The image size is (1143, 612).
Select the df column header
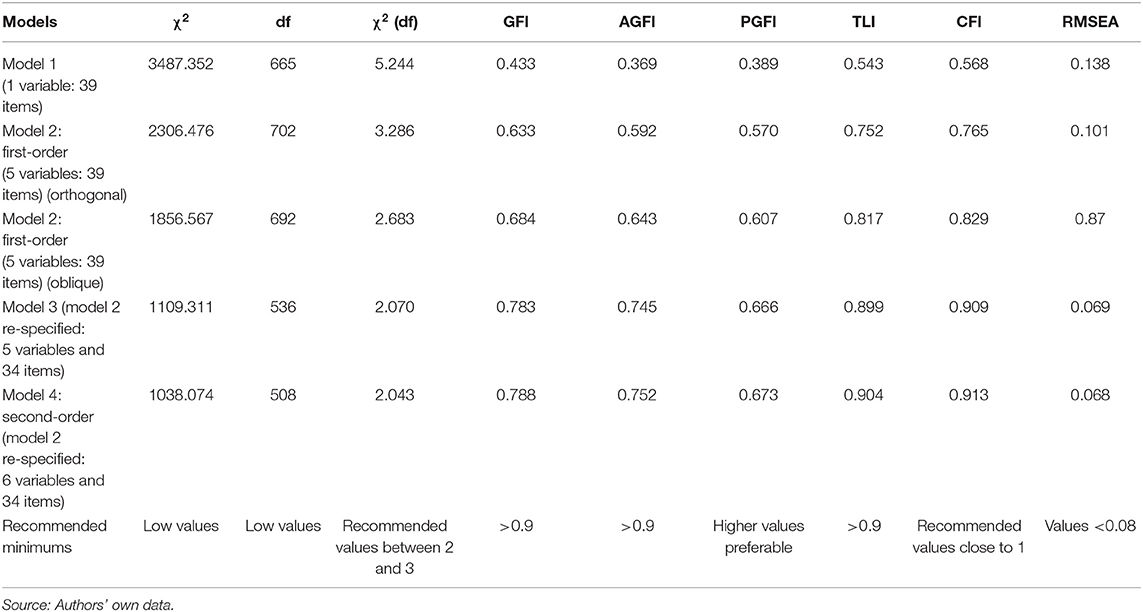pos(283,22)
